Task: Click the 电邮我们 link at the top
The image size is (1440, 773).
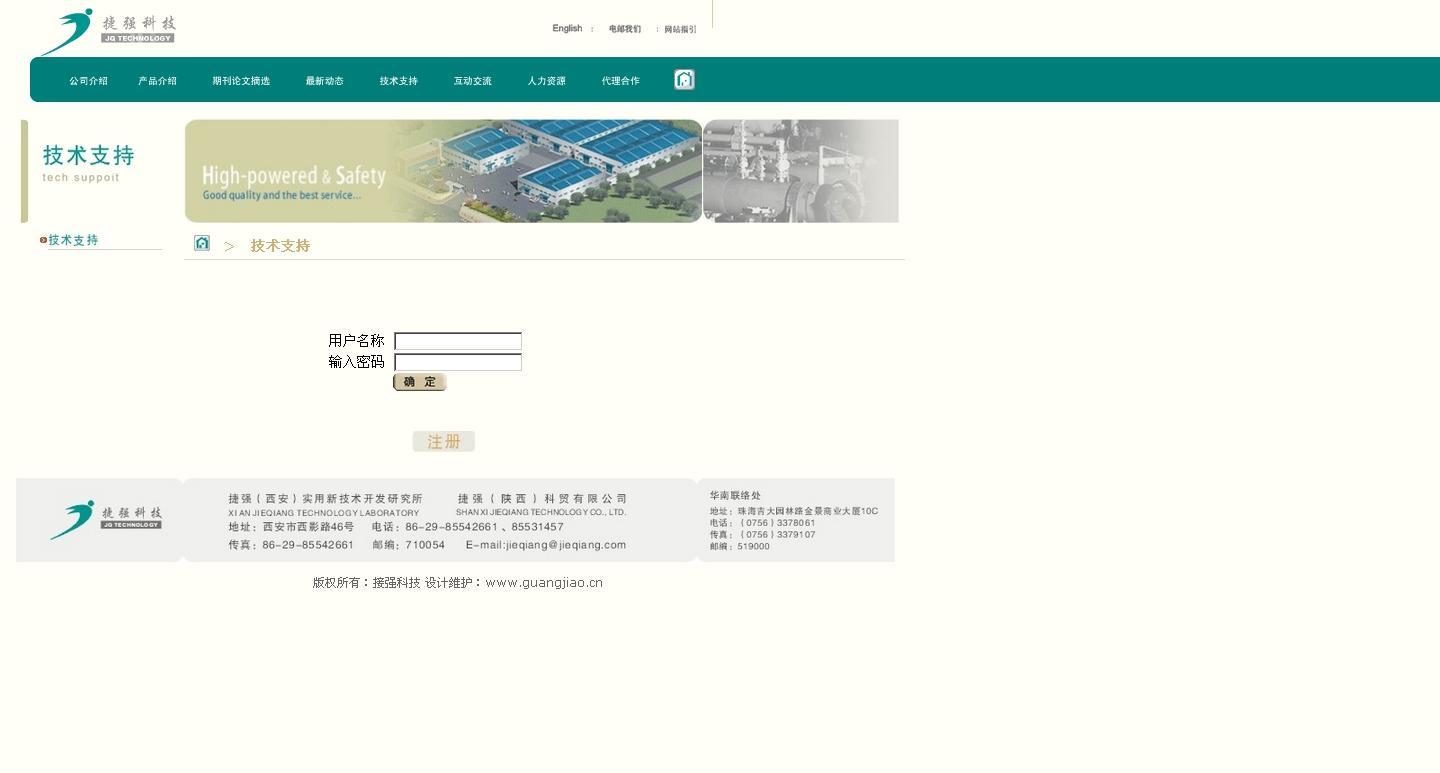Action: [625, 29]
